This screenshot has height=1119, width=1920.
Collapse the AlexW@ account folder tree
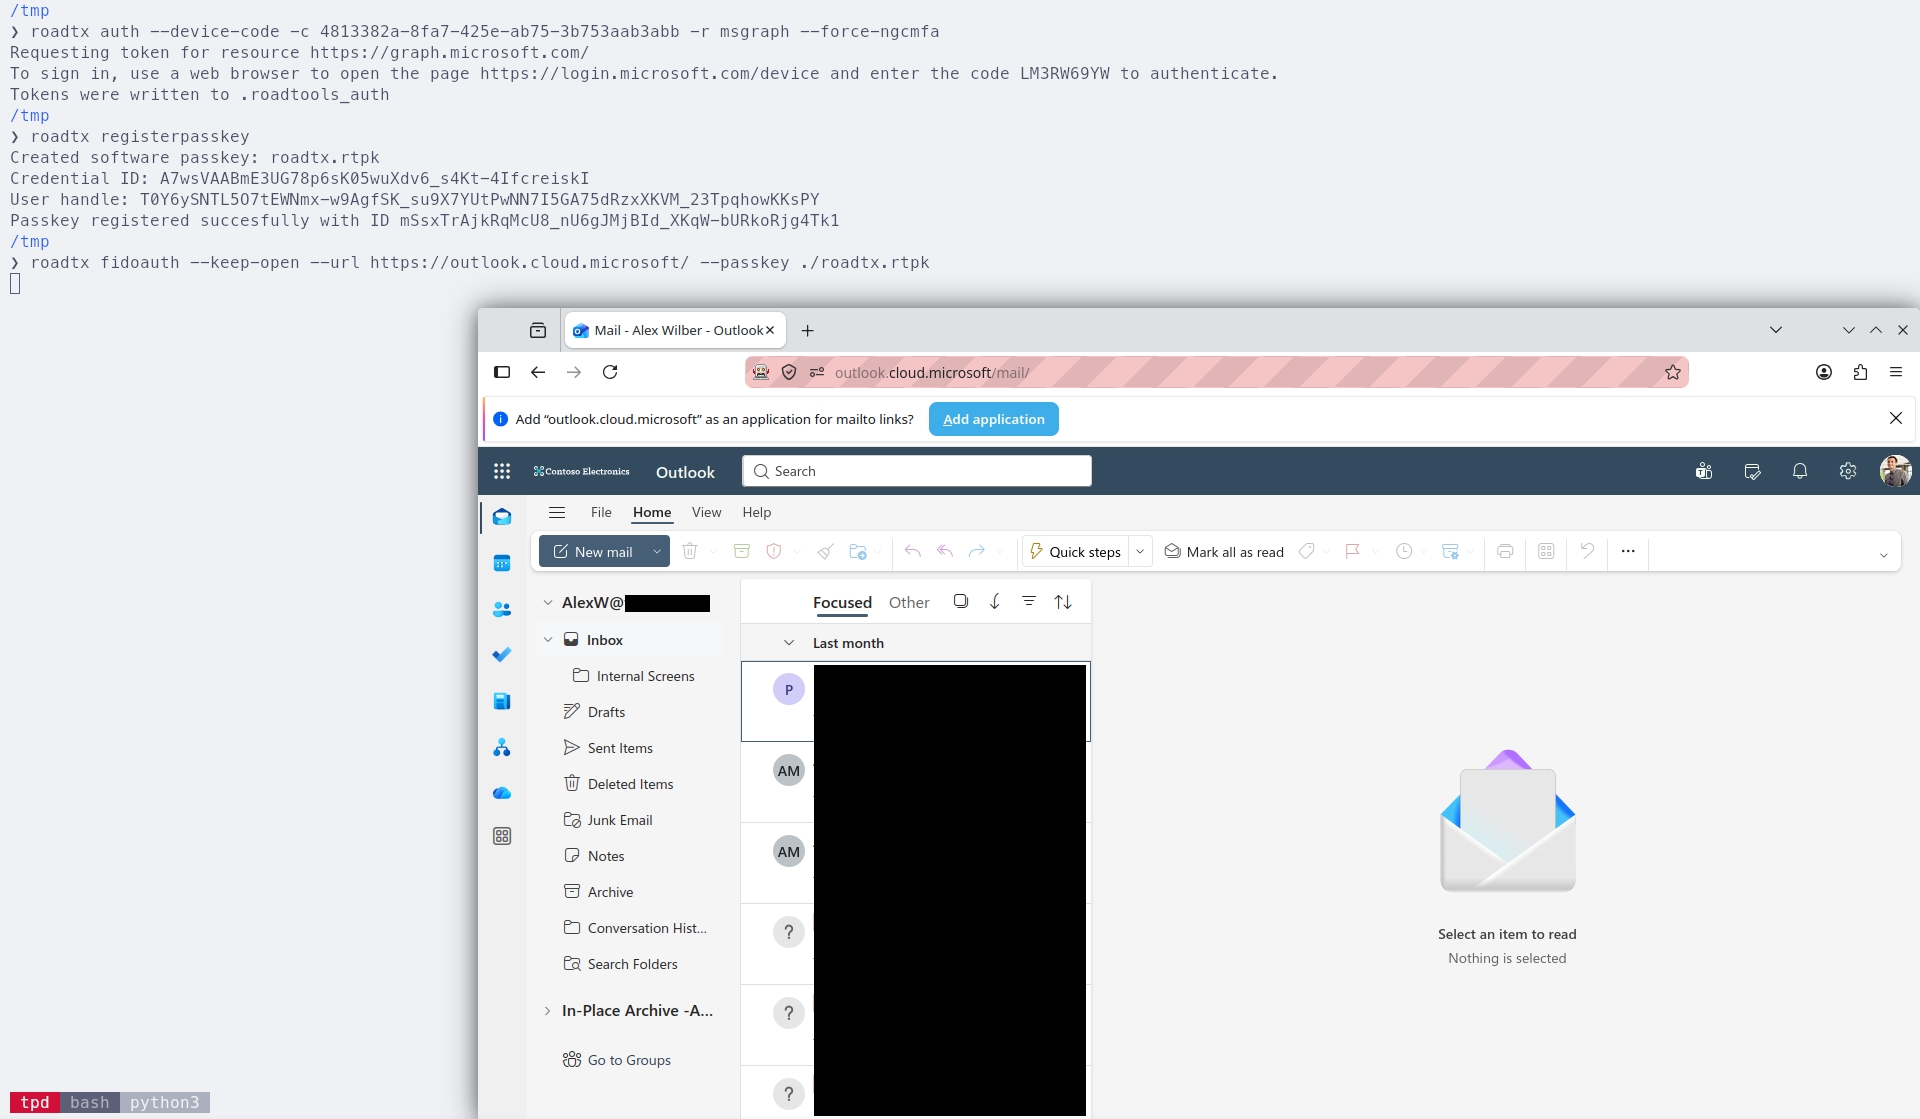548,602
